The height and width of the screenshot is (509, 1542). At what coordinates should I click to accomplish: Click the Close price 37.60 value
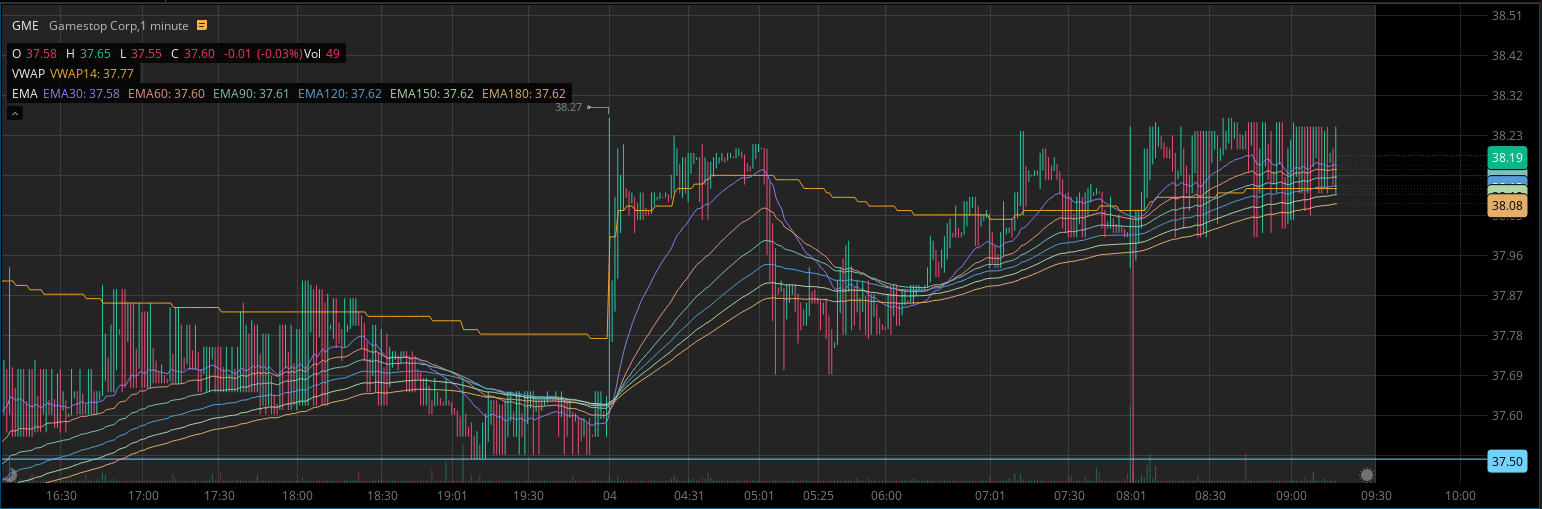tap(199, 53)
